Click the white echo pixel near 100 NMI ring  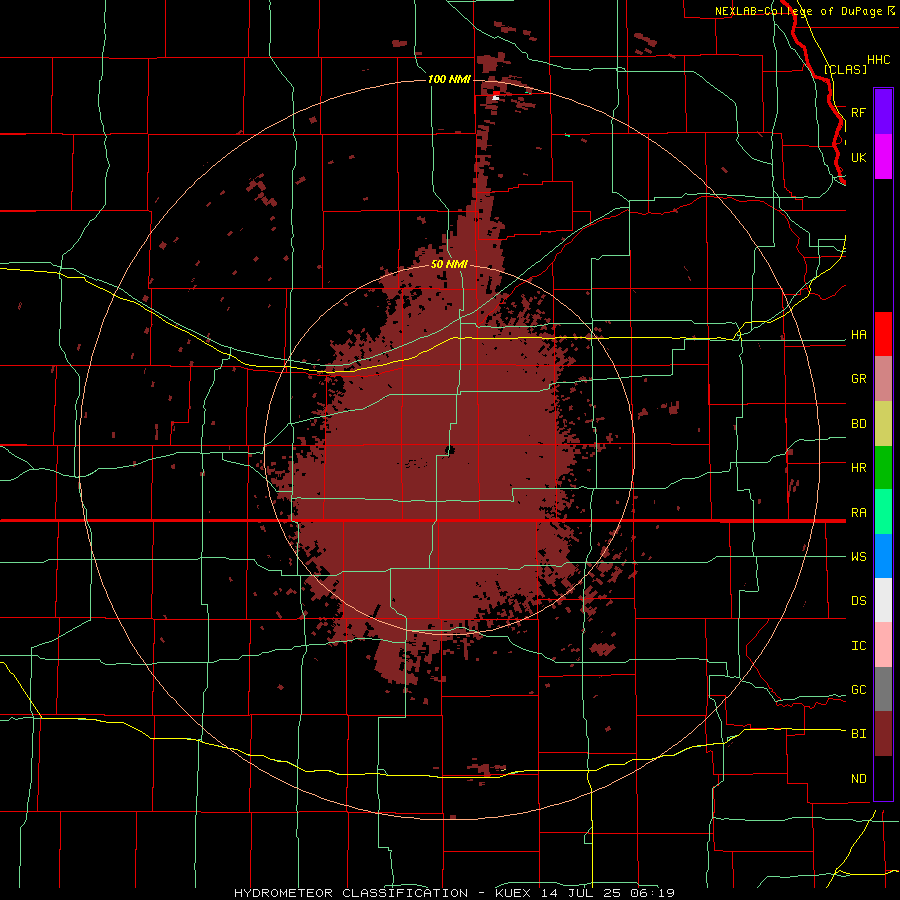pyautogui.click(x=496, y=97)
